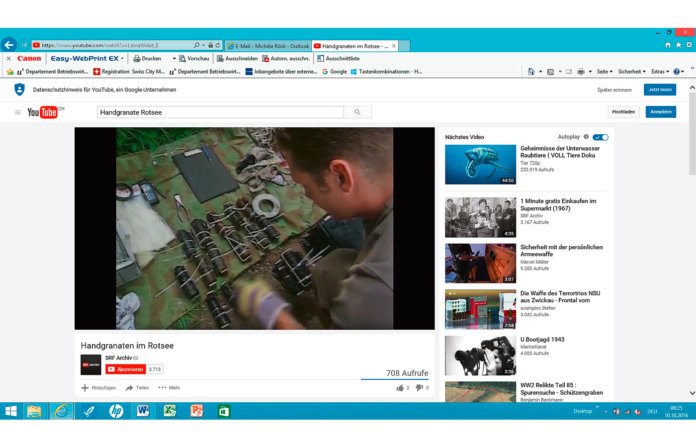Viewport: 696px width, 447px height.
Task: Click the Hochladen button
Action: 623,112
